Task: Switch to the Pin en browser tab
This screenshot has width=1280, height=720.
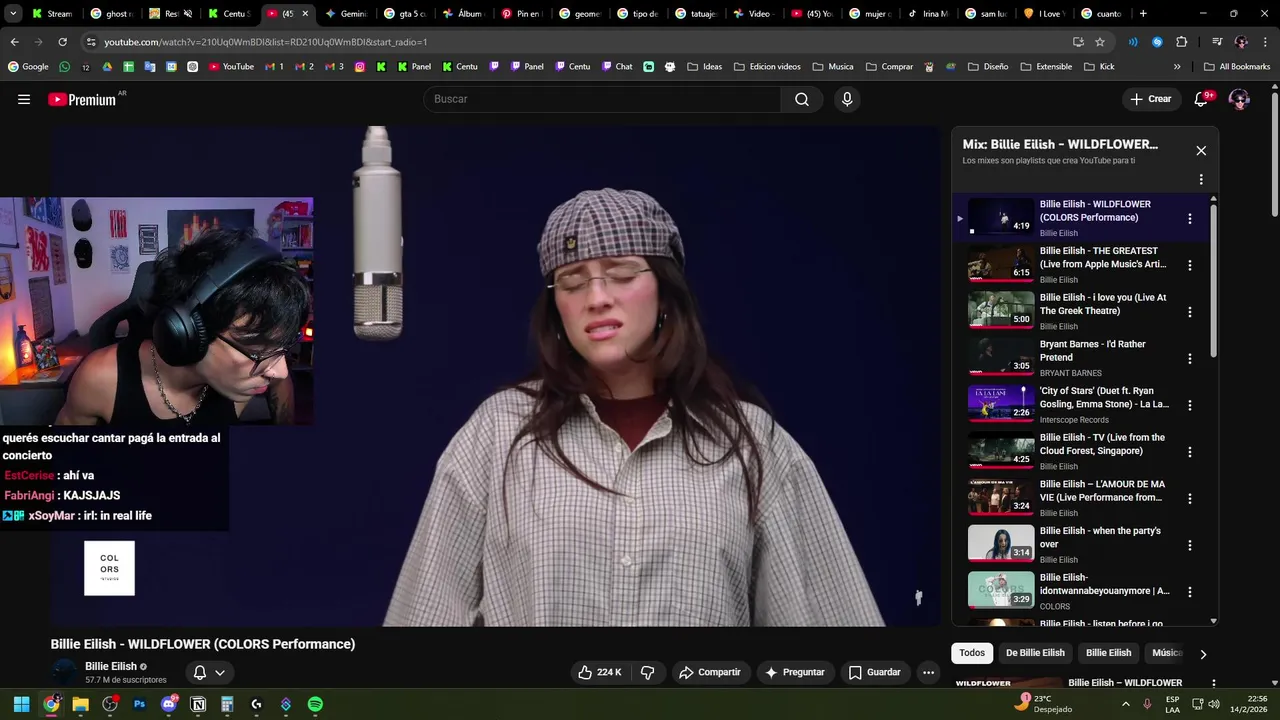Action: pos(521,14)
